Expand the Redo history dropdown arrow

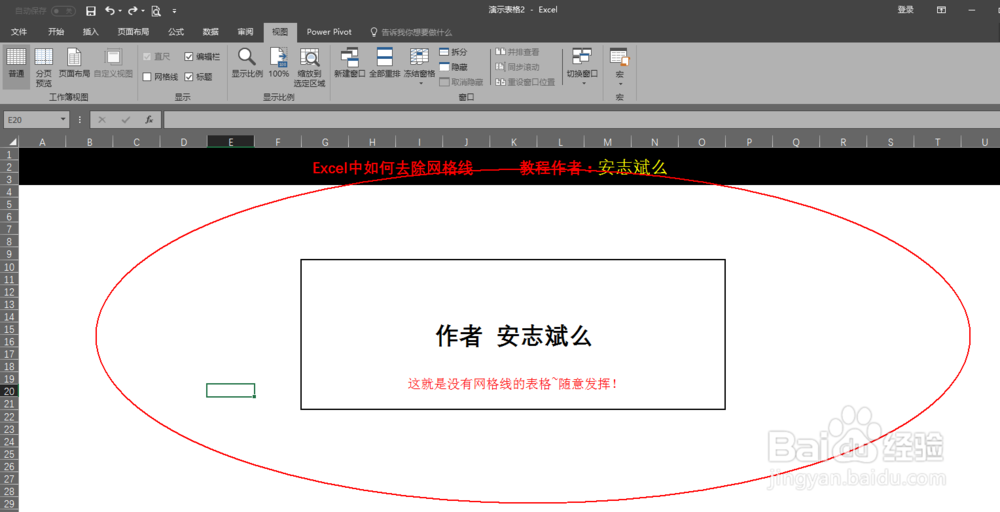(x=143, y=11)
